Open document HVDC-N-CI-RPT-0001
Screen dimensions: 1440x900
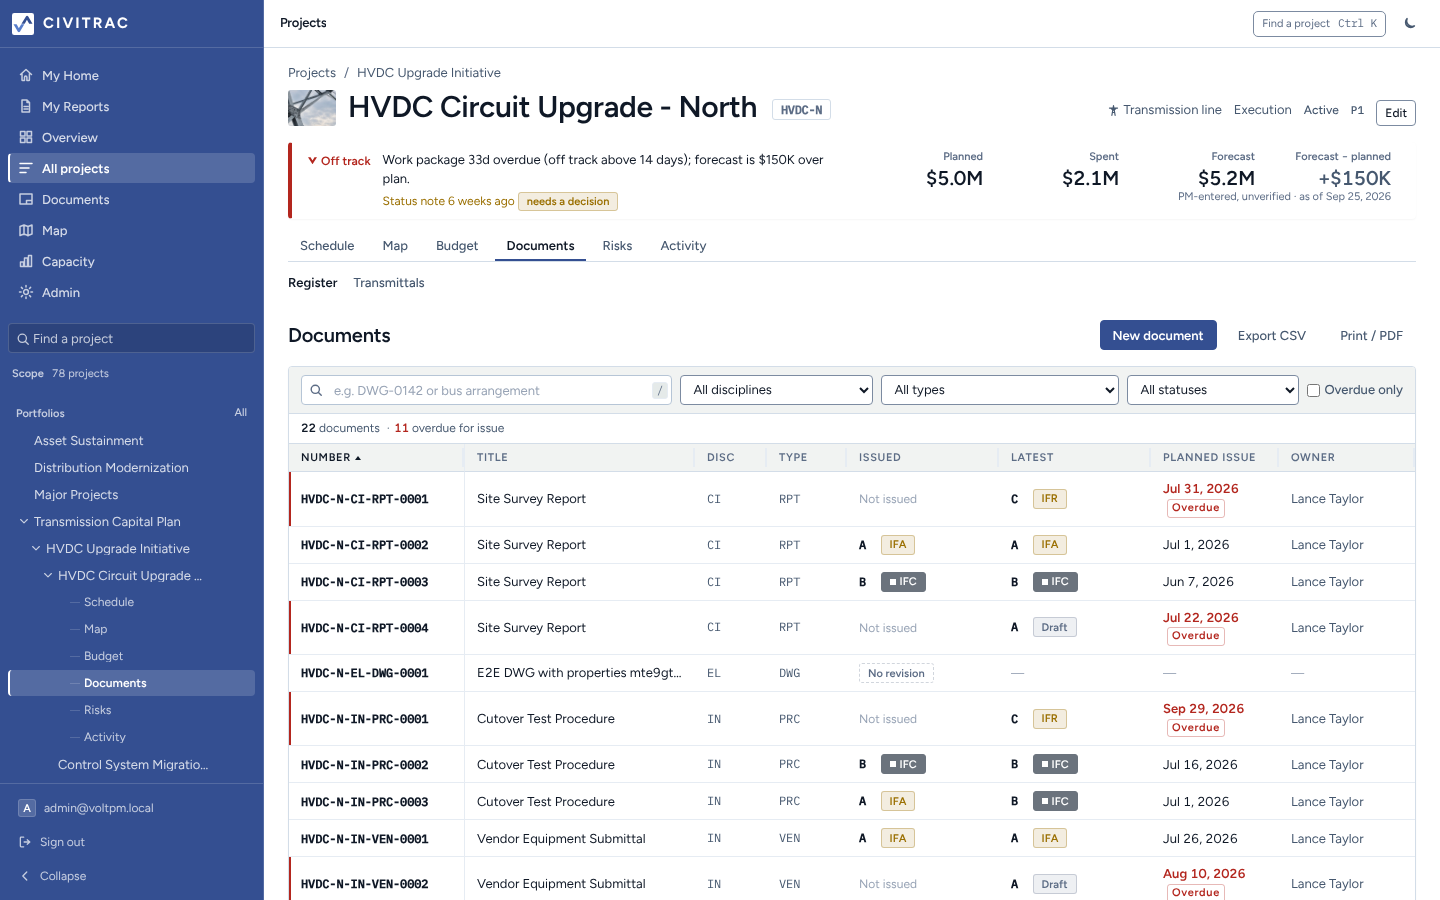click(x=365, y=499)
